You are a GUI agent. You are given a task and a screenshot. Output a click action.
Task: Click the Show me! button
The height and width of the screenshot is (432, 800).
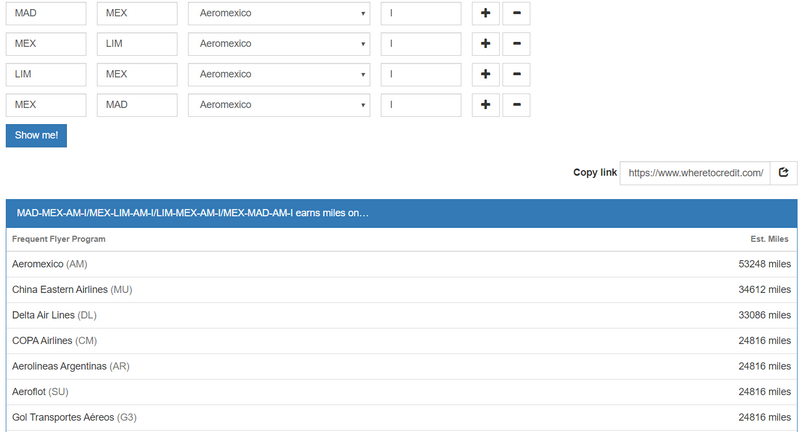36,136
